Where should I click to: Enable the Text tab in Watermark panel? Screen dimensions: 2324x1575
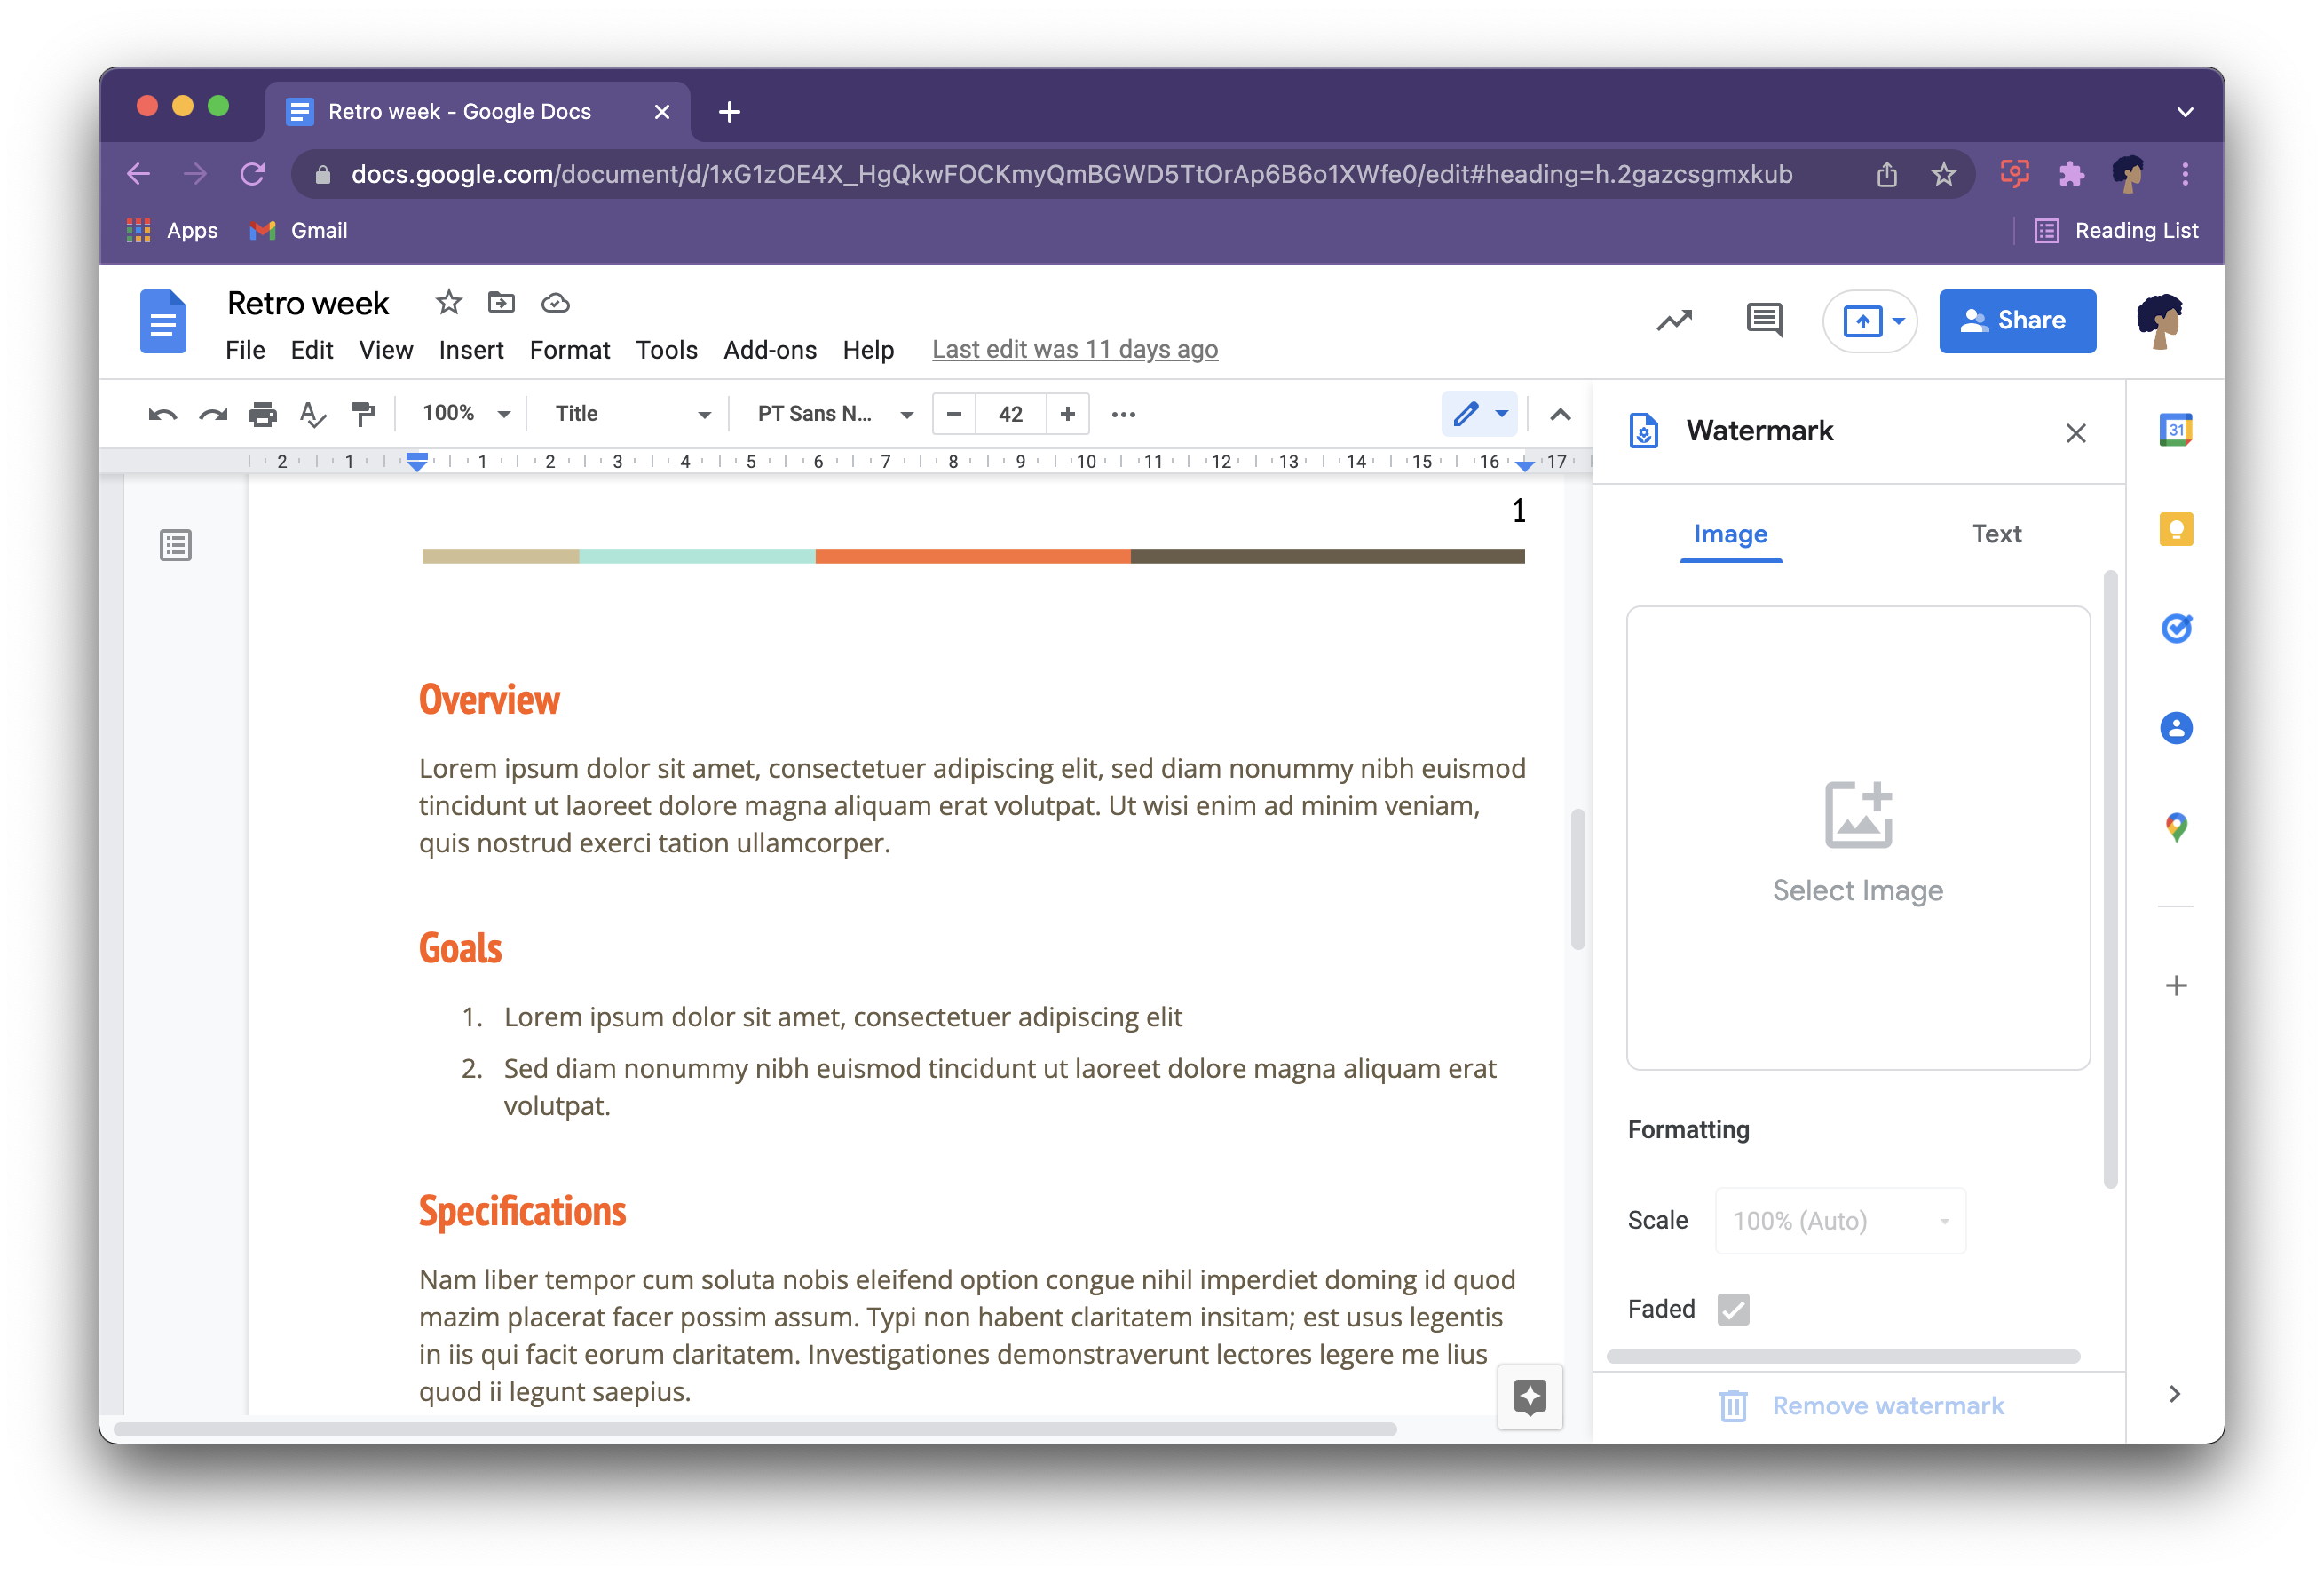(1994, 533)
